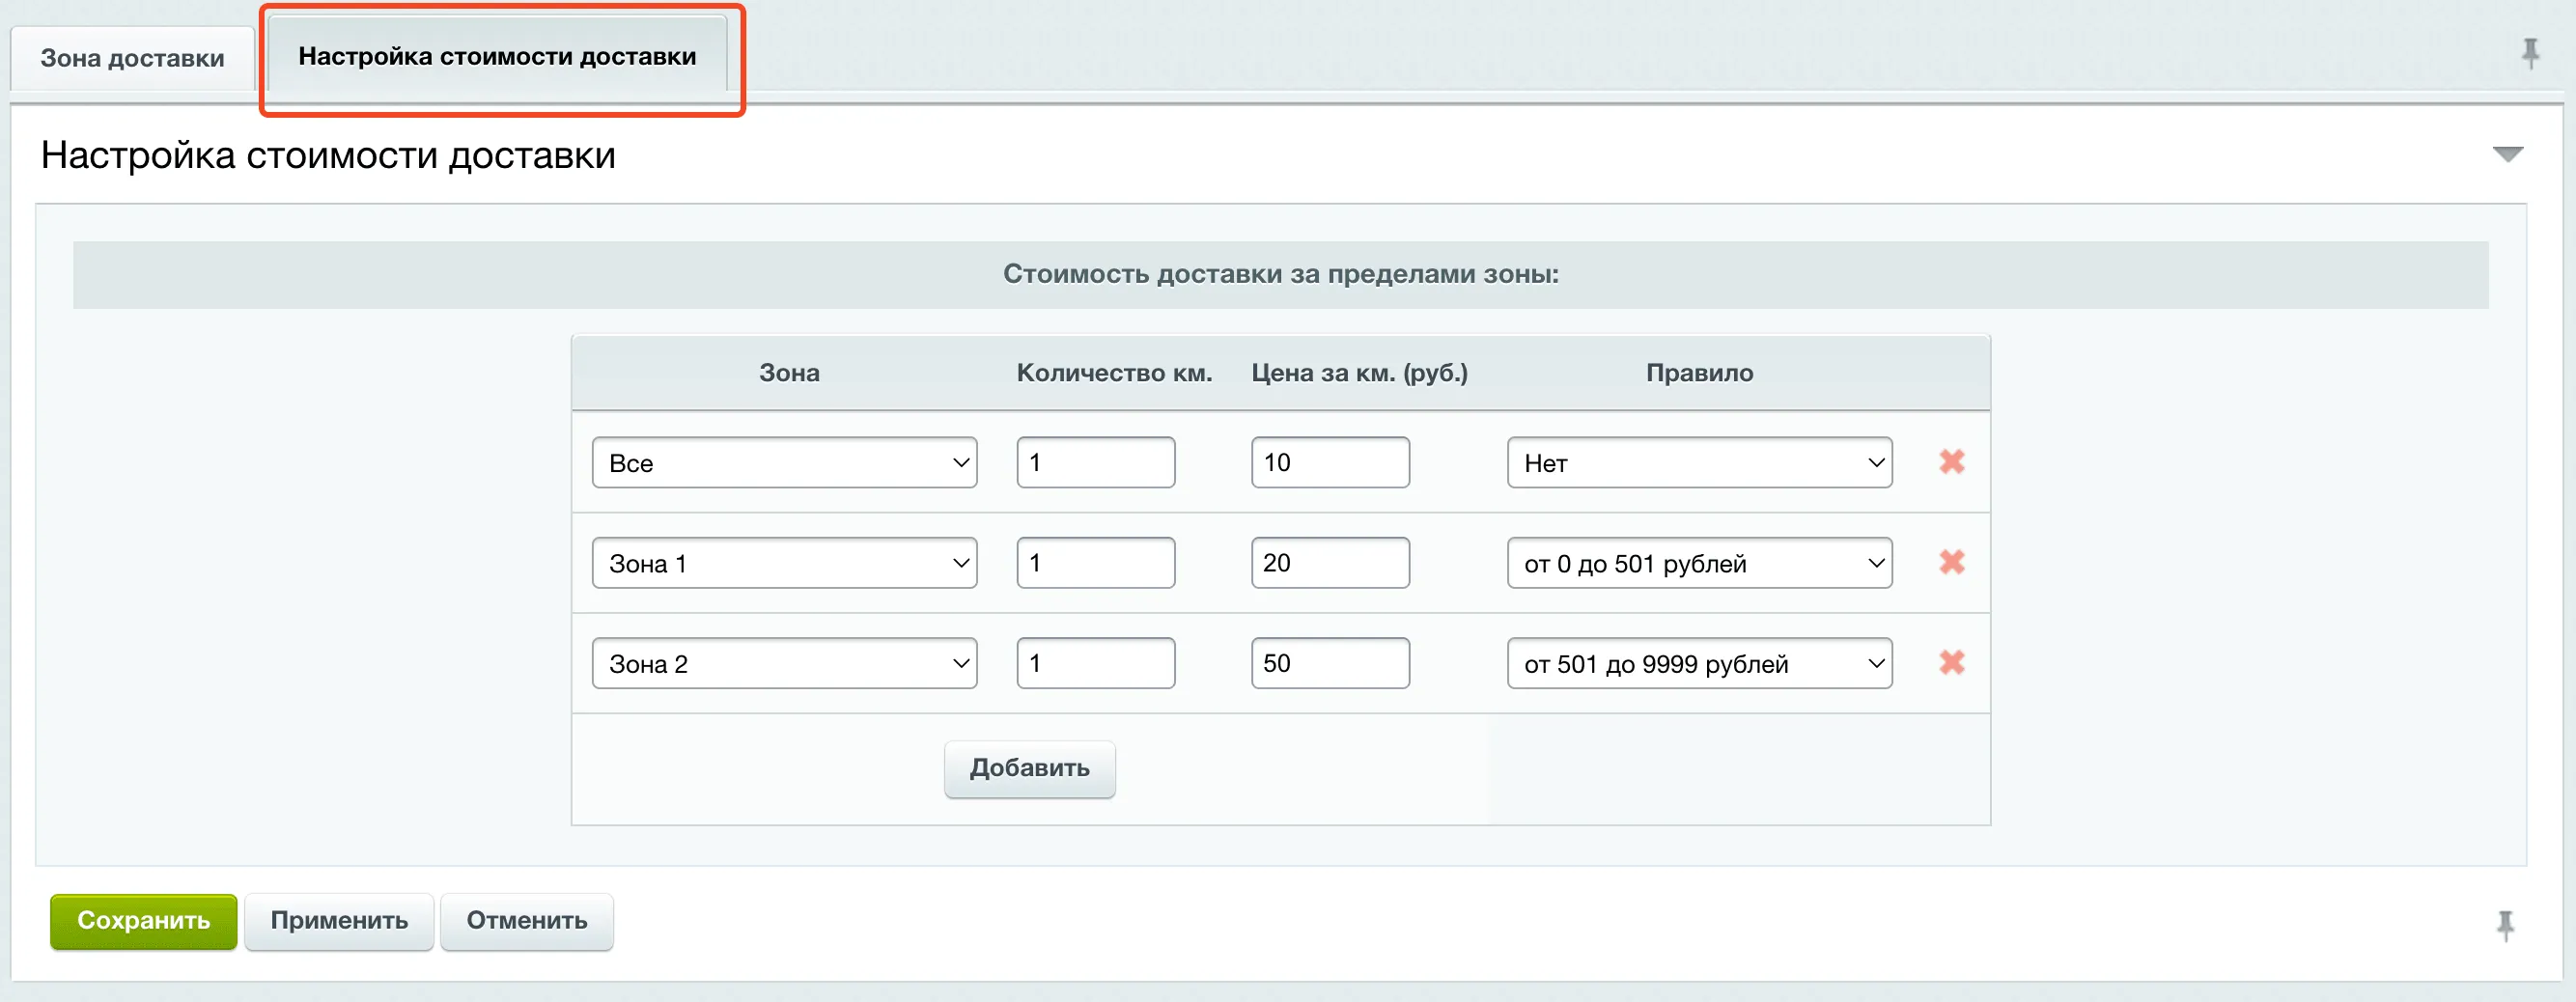The image size is (2576, 1002).
Task: Collapse the 'Настройка стоимости доставки' section
Action: point(2507,154)
